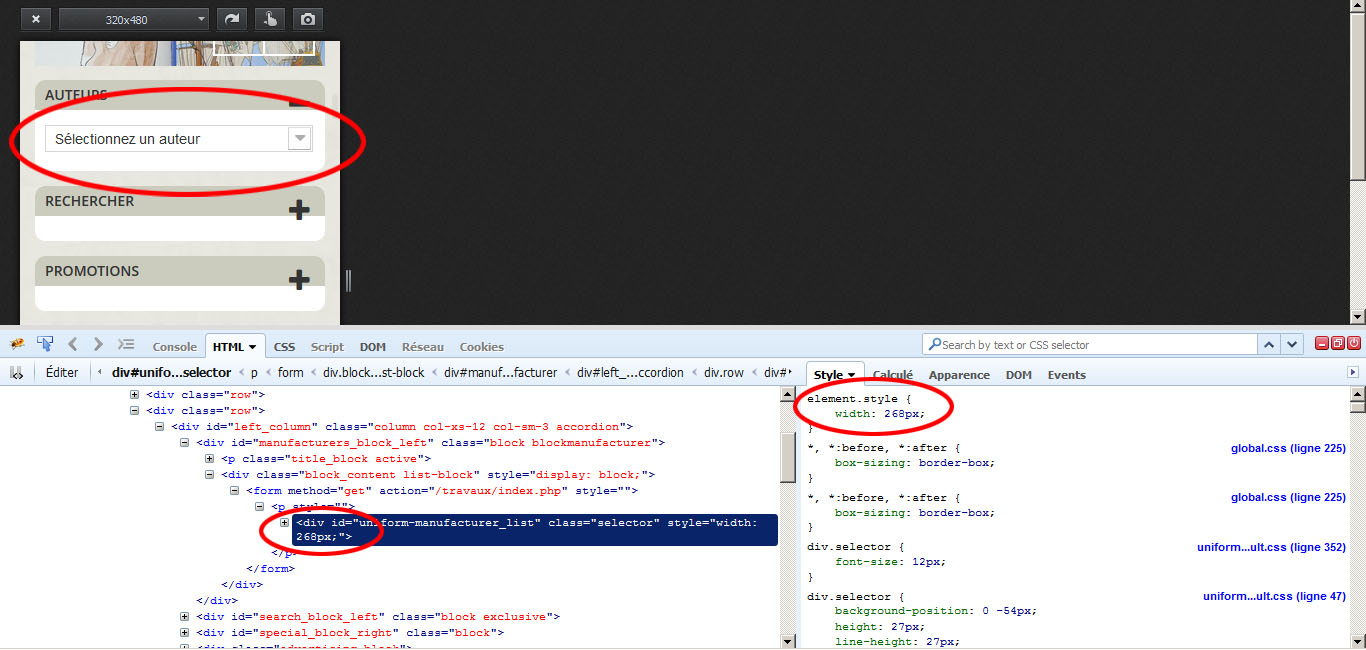Select div#manuf...facturer breadcrumb
This screenshot has height=650, width=1366.
coord(500,373)
